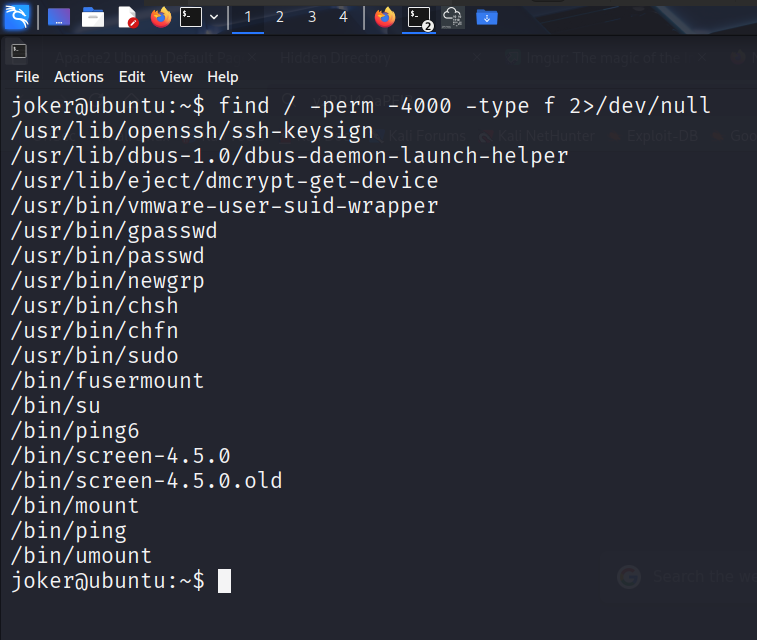
Task: Open the terminal File menu
Action: (x=27, y=77)
